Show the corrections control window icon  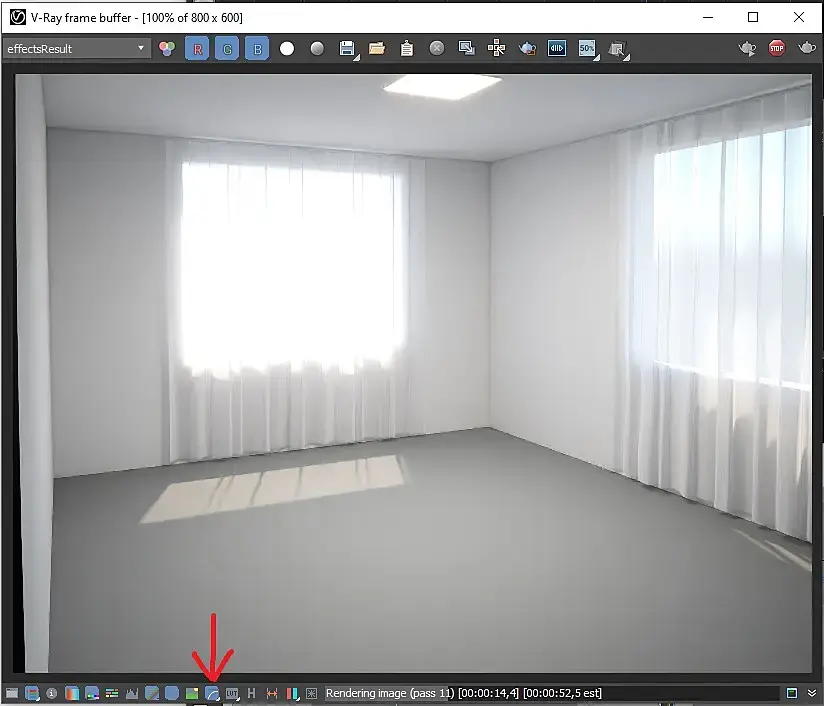click(12, 693)
